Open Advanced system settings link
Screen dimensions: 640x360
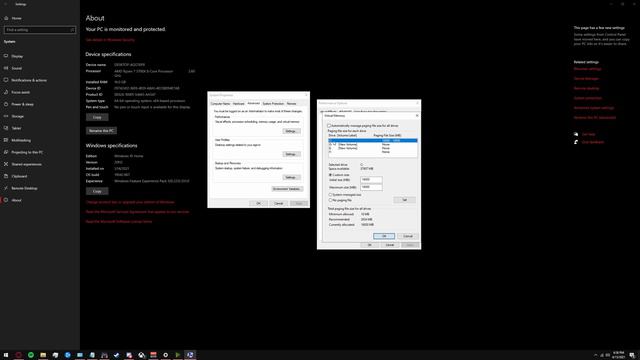click(594, 108)
